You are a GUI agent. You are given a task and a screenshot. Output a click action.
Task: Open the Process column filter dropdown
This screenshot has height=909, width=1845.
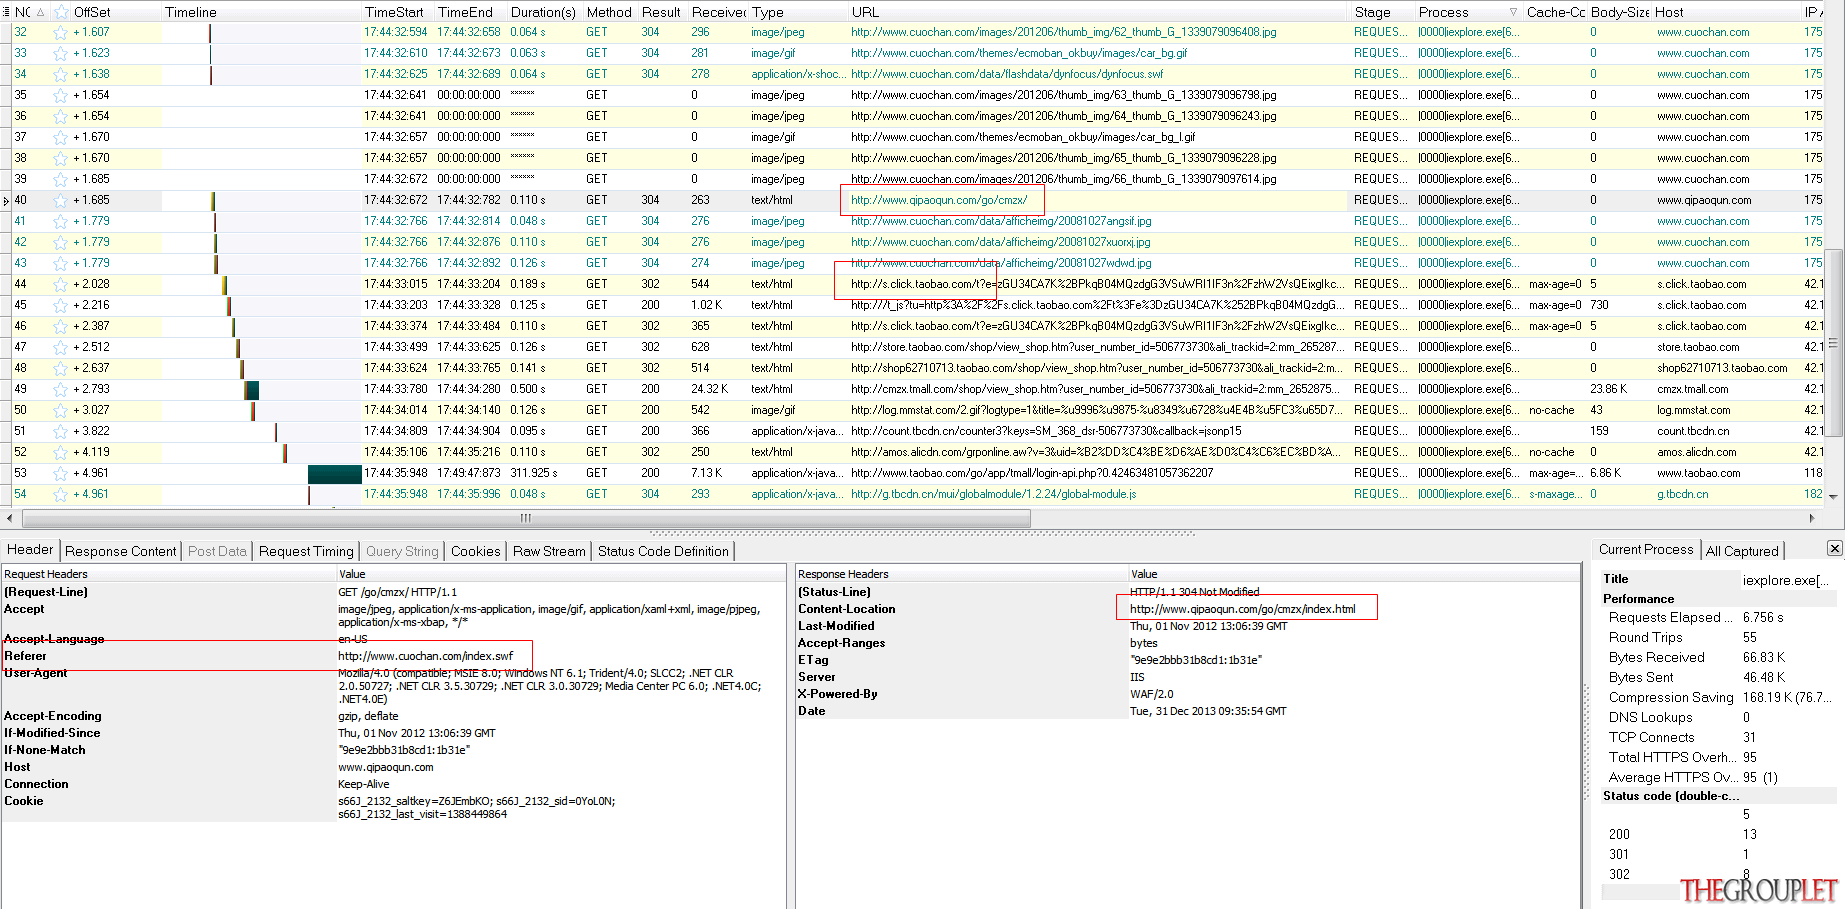point(1513,12)
